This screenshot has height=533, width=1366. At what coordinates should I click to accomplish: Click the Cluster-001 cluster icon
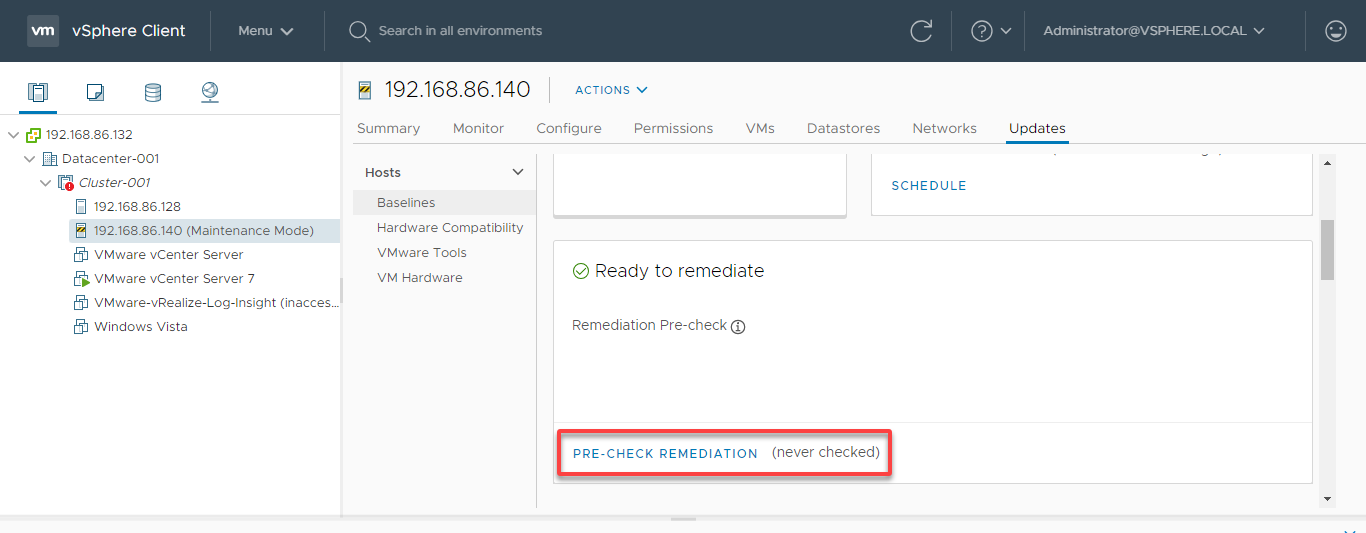(x=66, y=183)
